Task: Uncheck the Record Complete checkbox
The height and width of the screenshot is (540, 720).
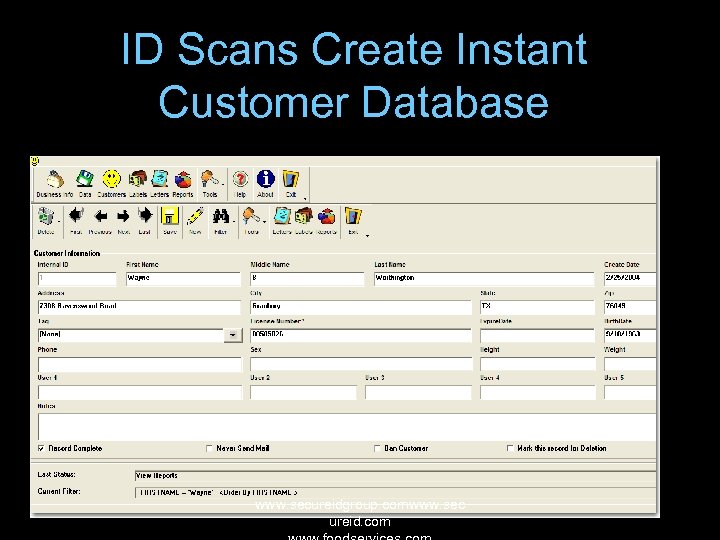Action: point(41,448)
